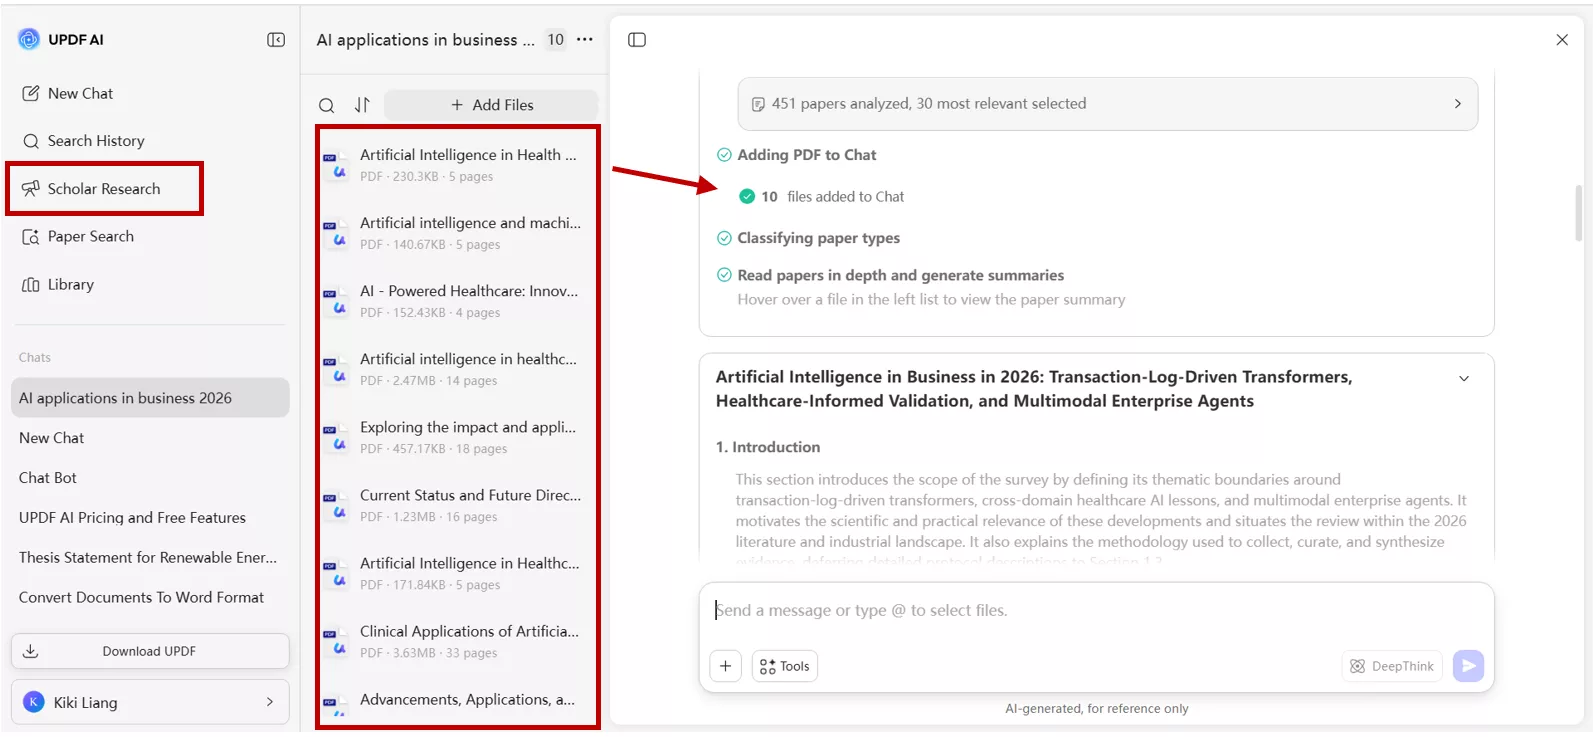This screenshot has width=1593, height=737.
Task: Click the search icon in files panel
Action: pyautogui.click(x=327, y=105)
